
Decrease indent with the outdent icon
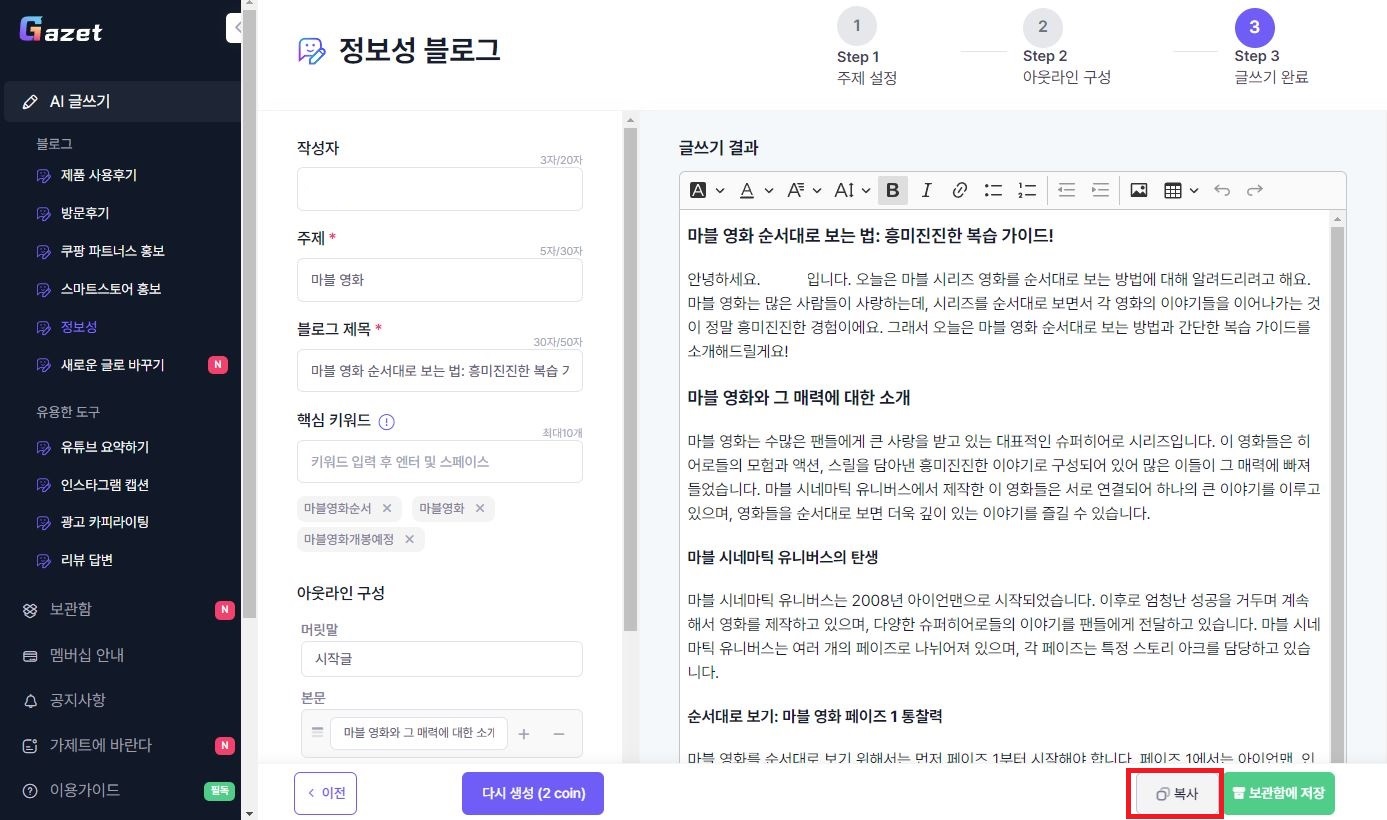pos(1067,190)
